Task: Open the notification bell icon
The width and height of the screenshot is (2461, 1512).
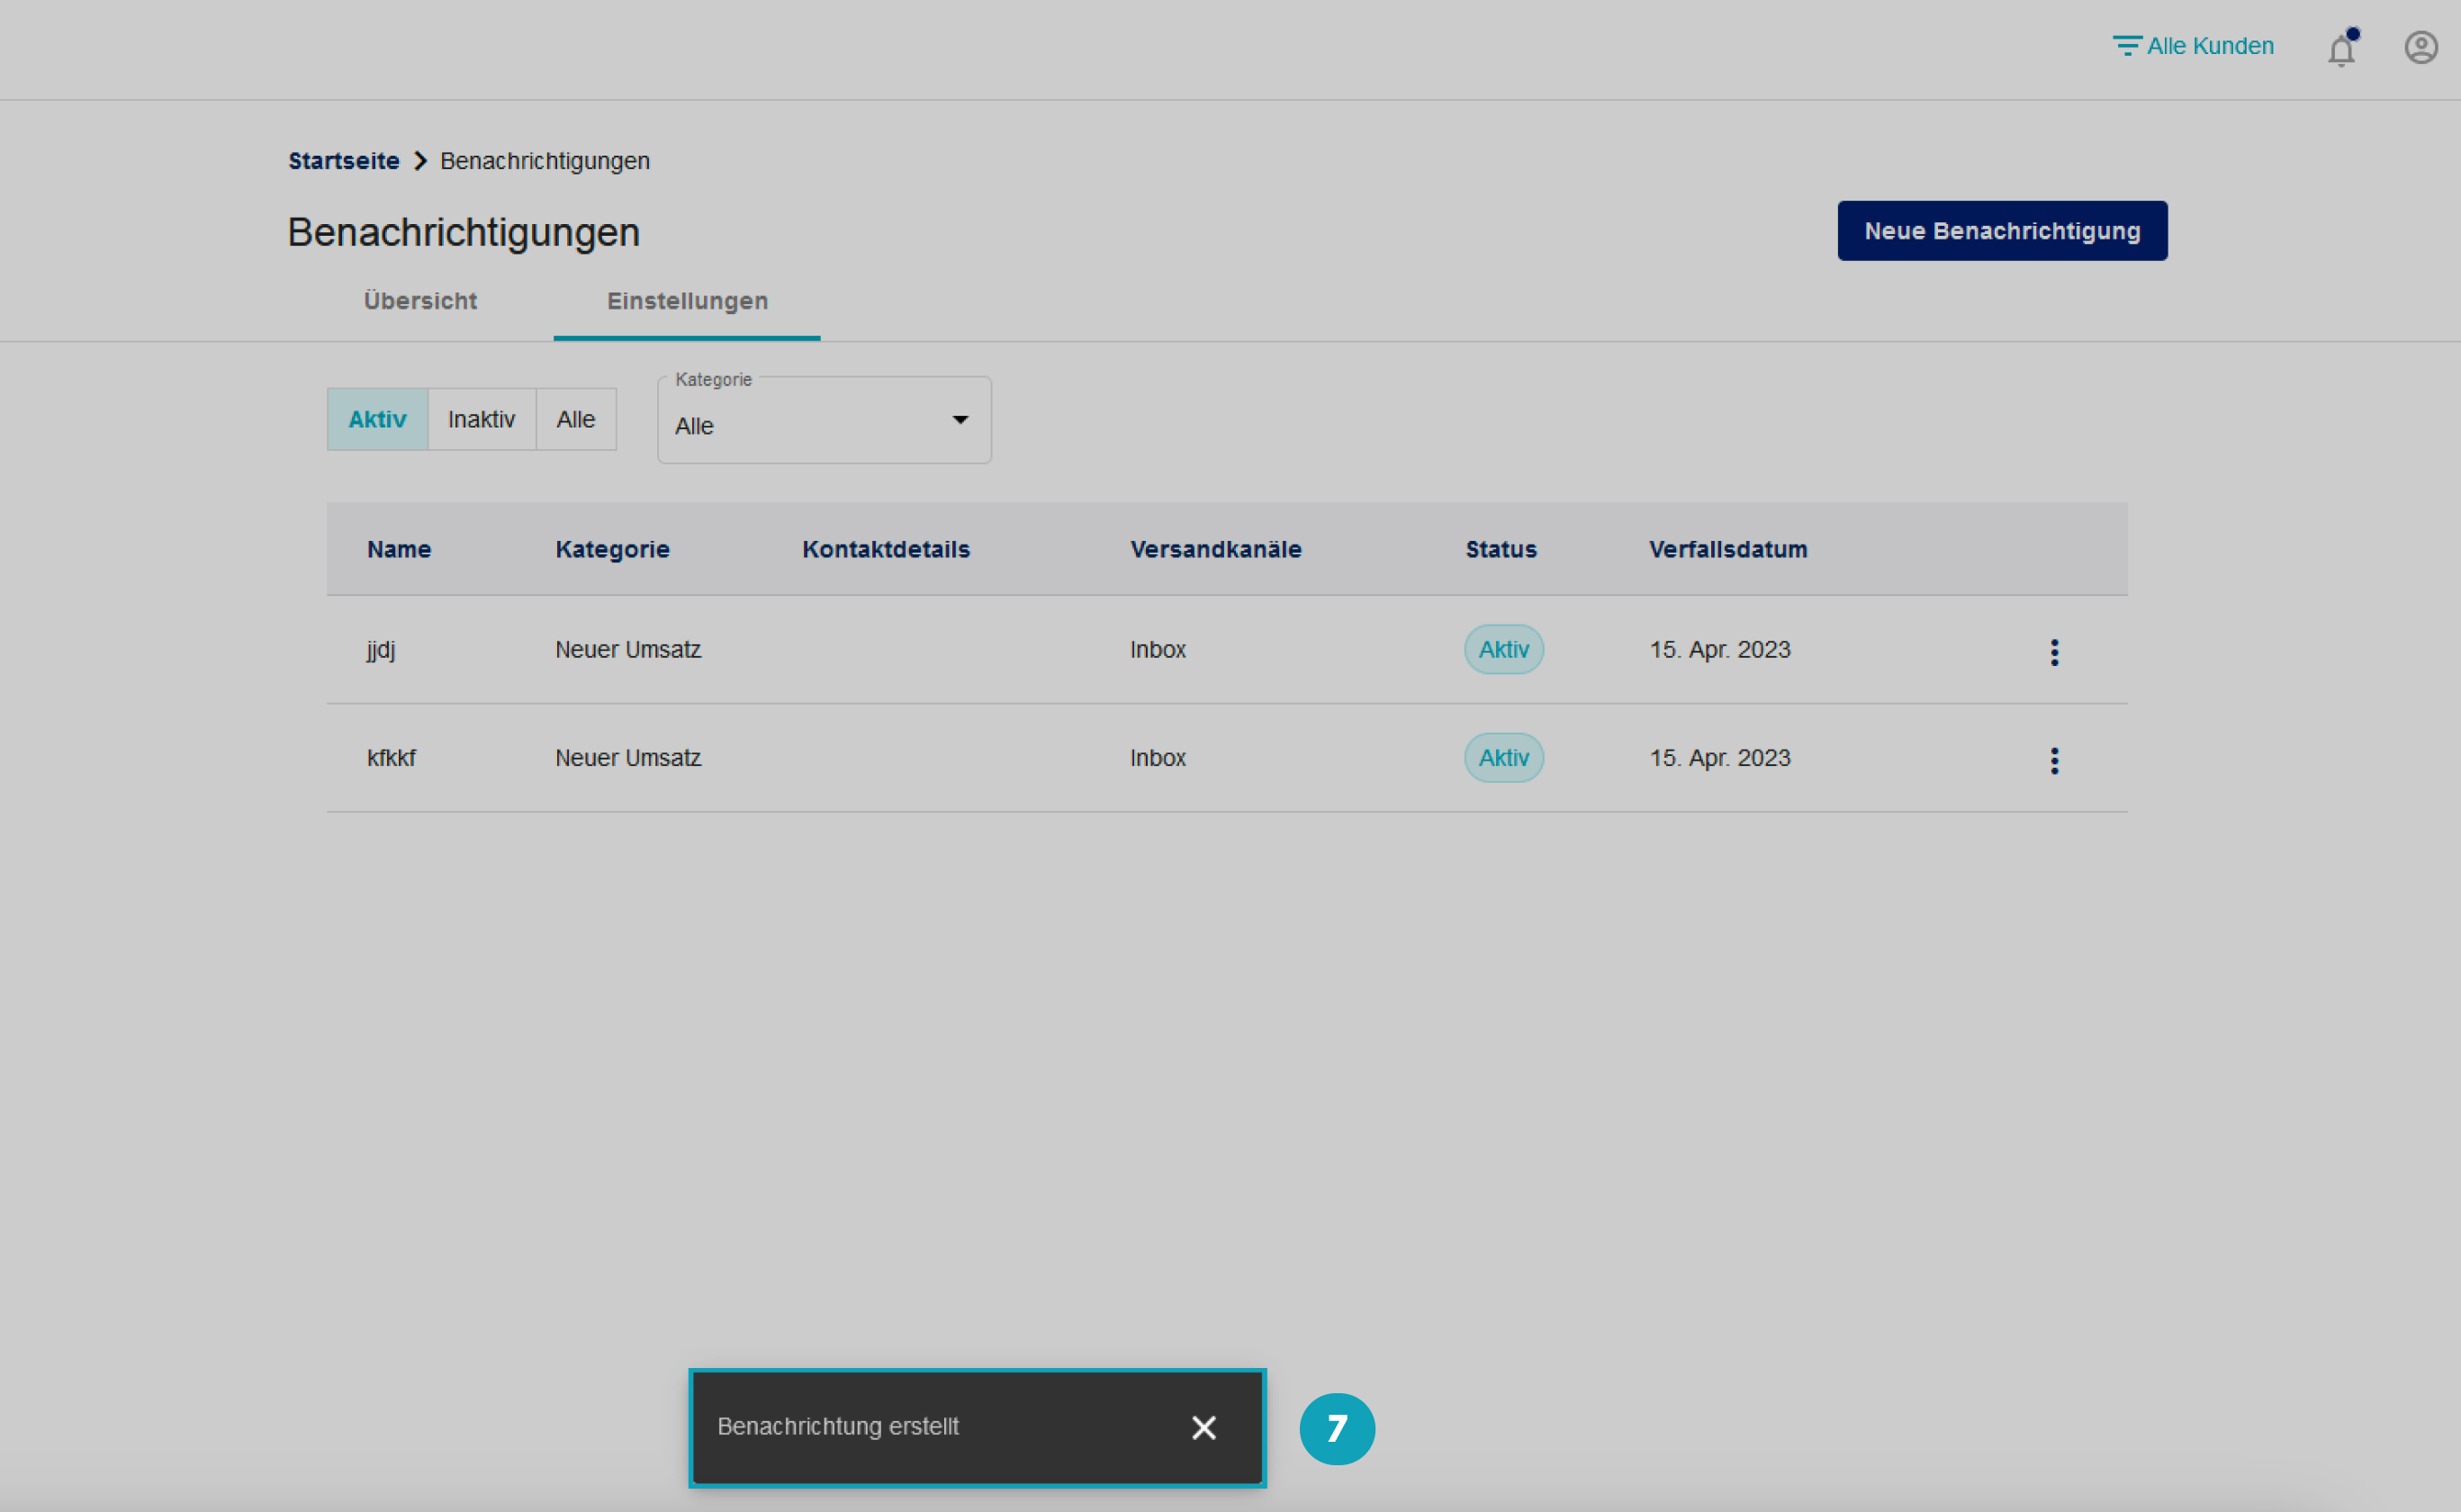Action: 2342,48
